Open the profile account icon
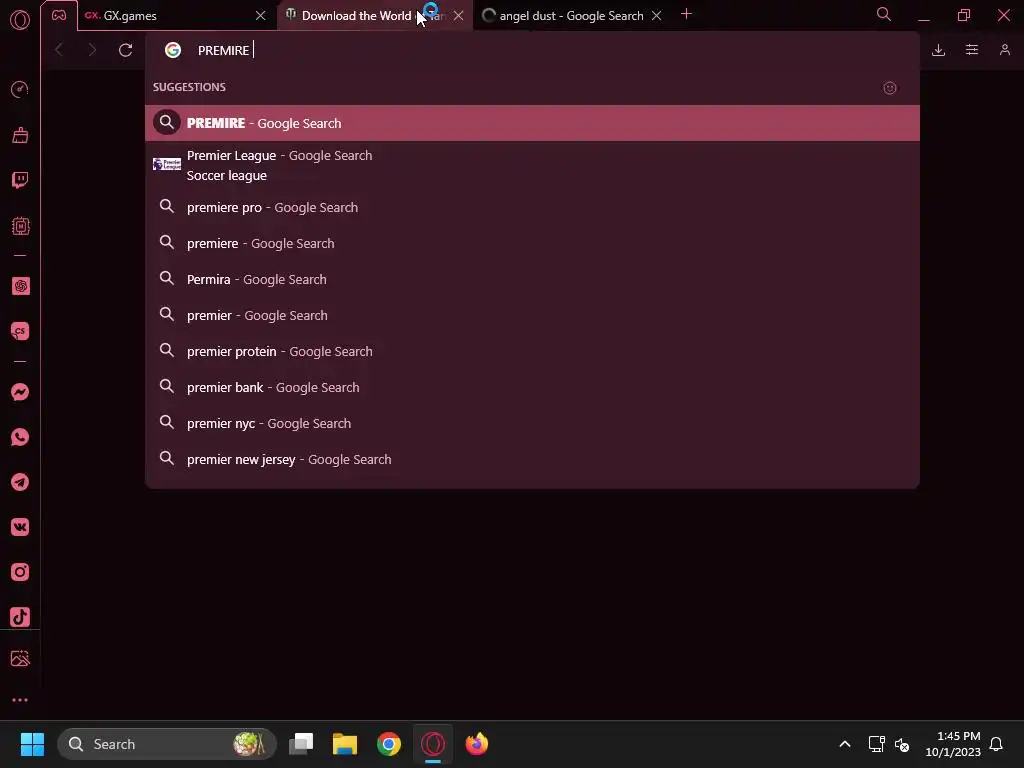Viewport: 1024px width, 768px height. [x=1005, y=50]
